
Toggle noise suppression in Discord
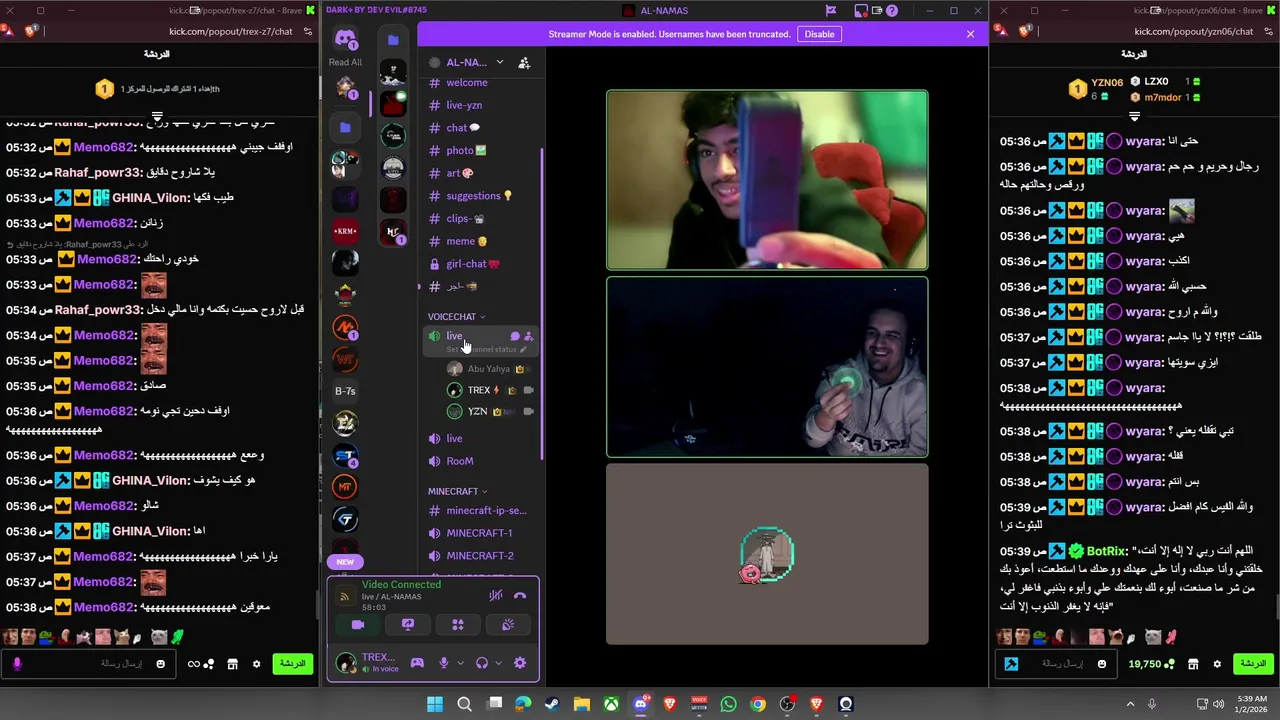[495, 596]
